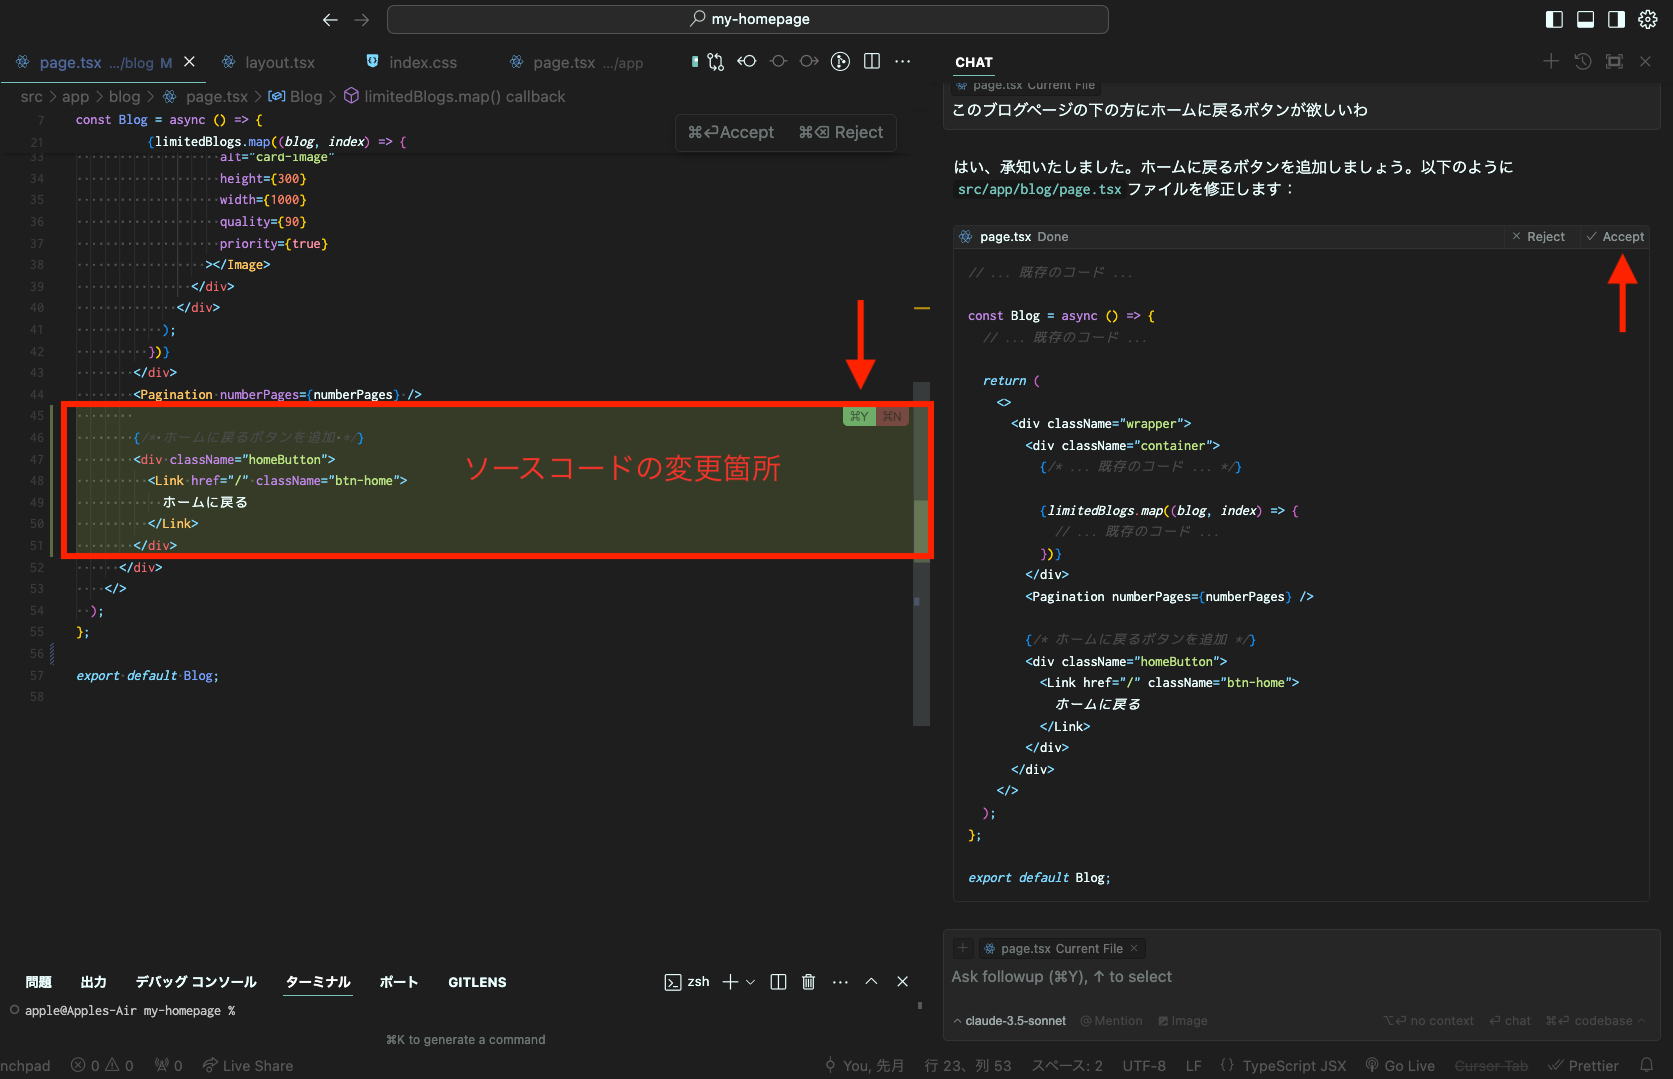1673x1079 pixels.
Task: Open the compare changes git icon
Action: (715, 62)
